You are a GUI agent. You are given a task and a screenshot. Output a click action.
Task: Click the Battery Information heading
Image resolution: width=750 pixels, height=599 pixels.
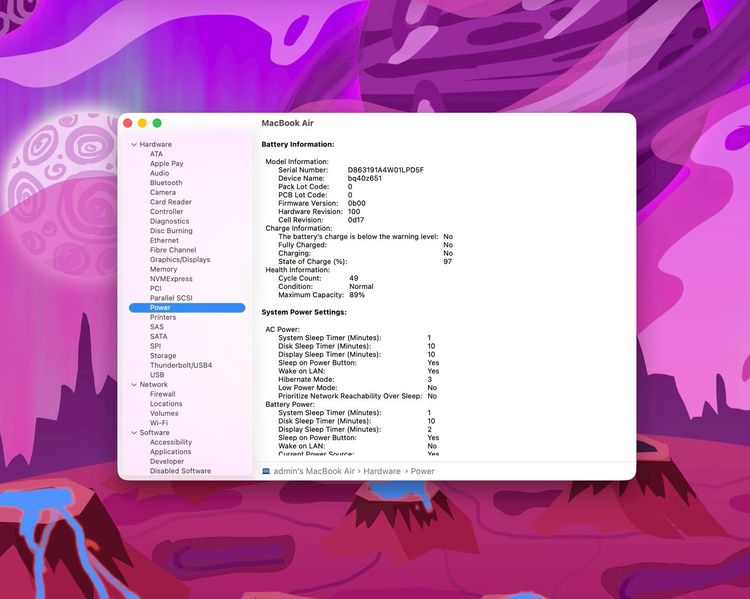point(298,144)
